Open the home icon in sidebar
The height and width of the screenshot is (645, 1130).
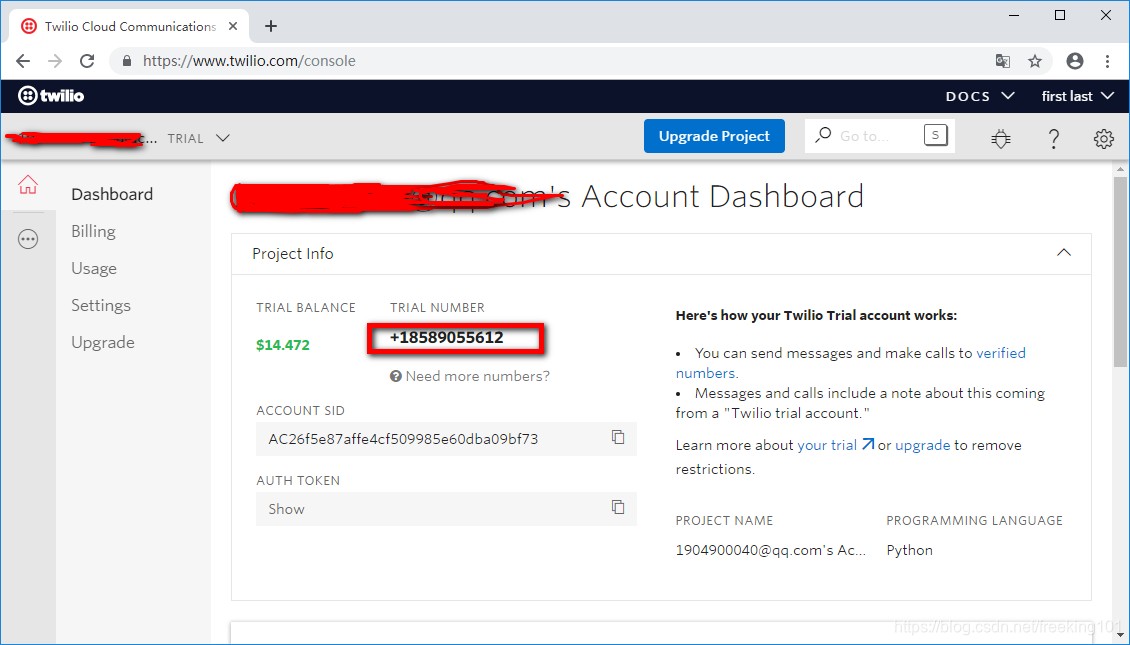(x=27, y=184)
